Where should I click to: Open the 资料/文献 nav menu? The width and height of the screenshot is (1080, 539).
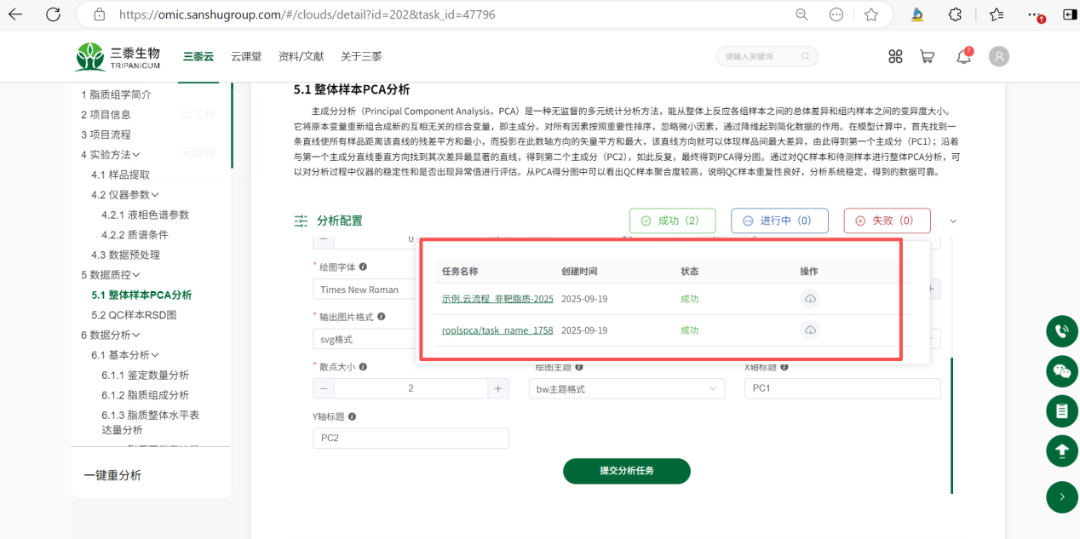301,57
